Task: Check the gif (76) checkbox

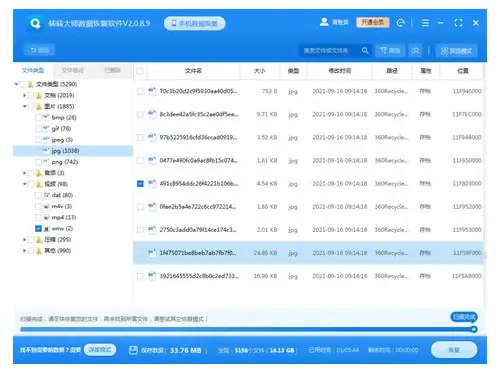Action: click(x=38, y=128)
